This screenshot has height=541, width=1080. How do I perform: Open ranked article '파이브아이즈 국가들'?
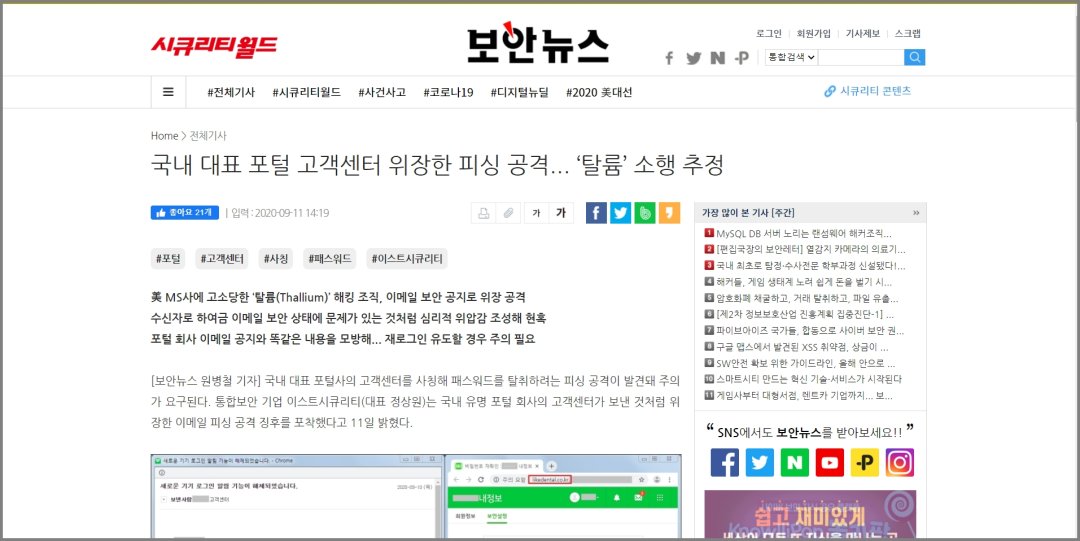(x=810, y=330)
